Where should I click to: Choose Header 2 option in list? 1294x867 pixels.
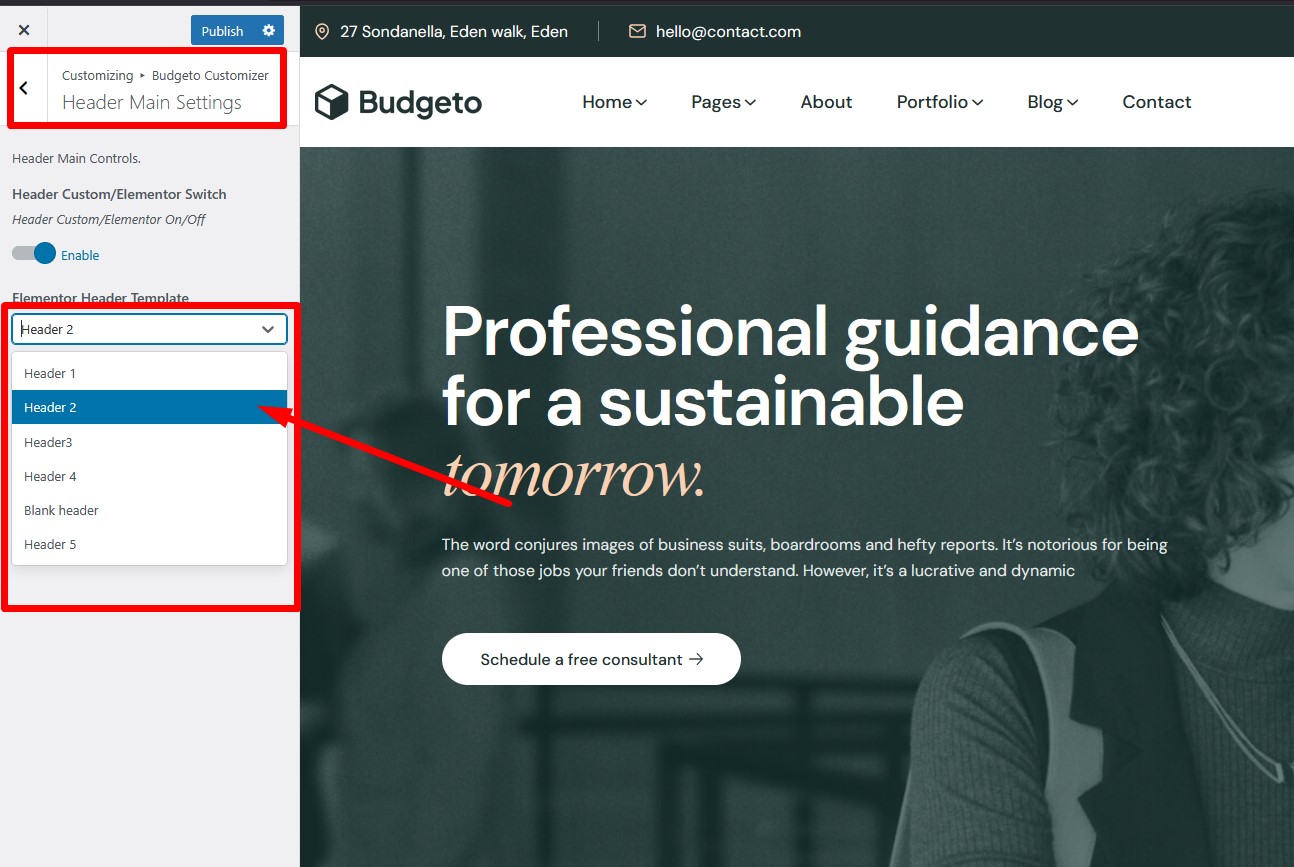click(50, 407)
